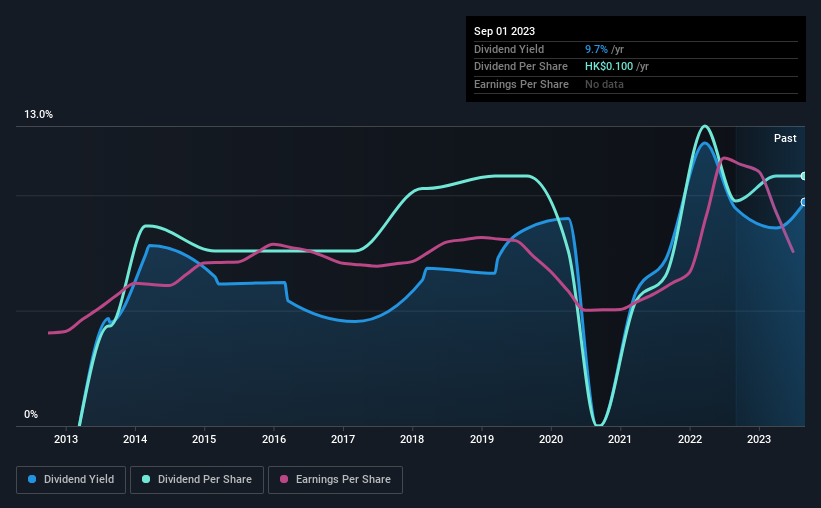Click the Sep 01 2023 tooltip date
Screen dimensions: 821x508
point(504,31)
